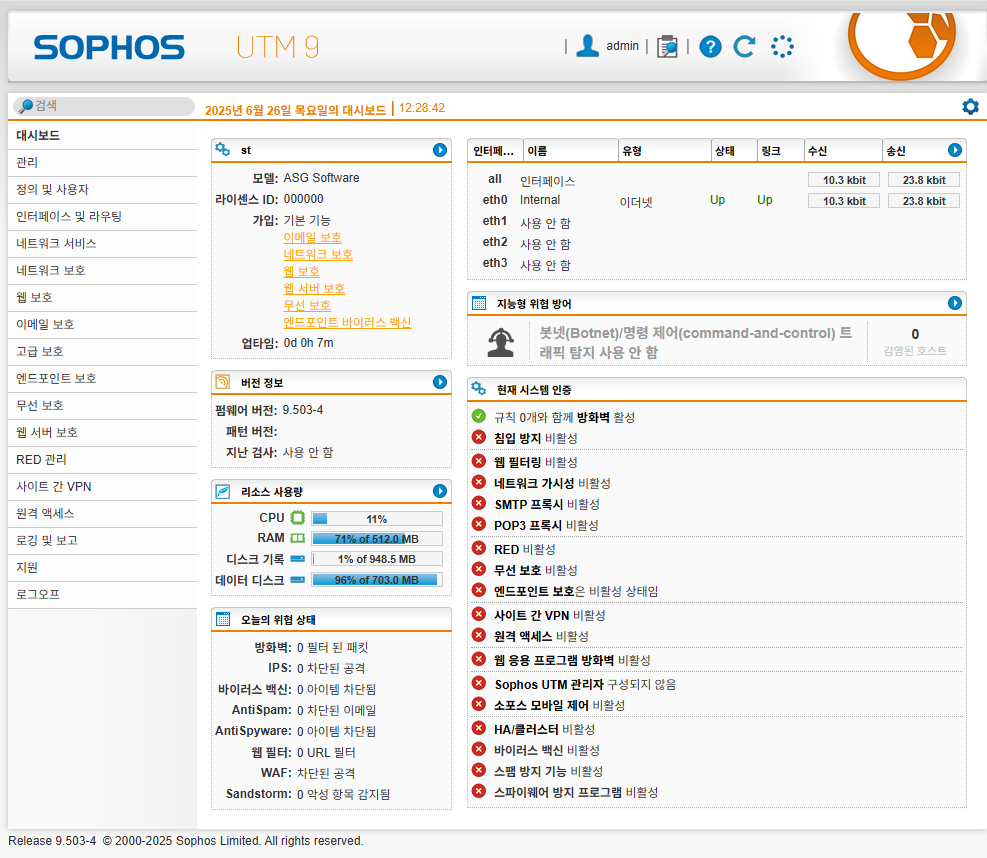
Task: Click the 오늘의 위협 상태 calendar icon
Action: [223, 619]
